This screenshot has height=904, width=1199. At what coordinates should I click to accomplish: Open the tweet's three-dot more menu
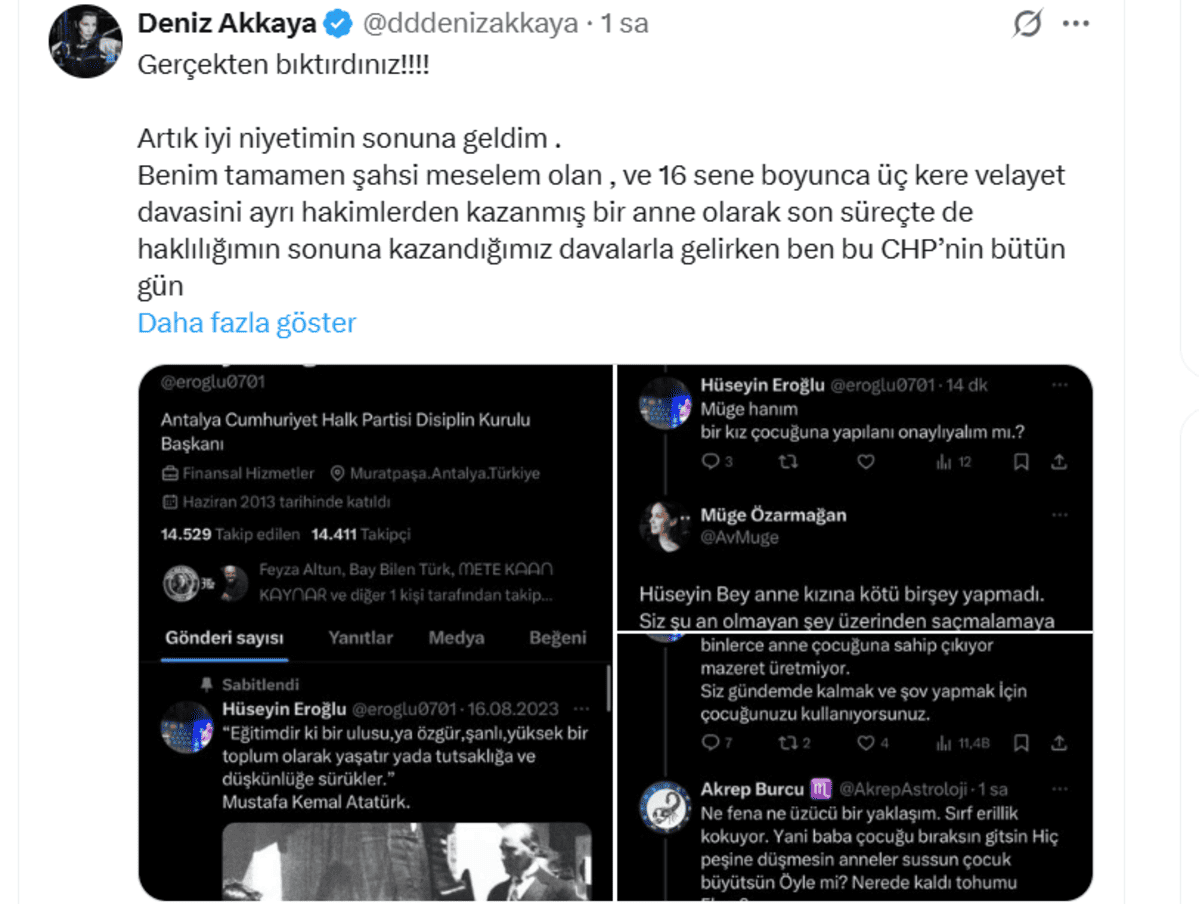[1075, 24]
